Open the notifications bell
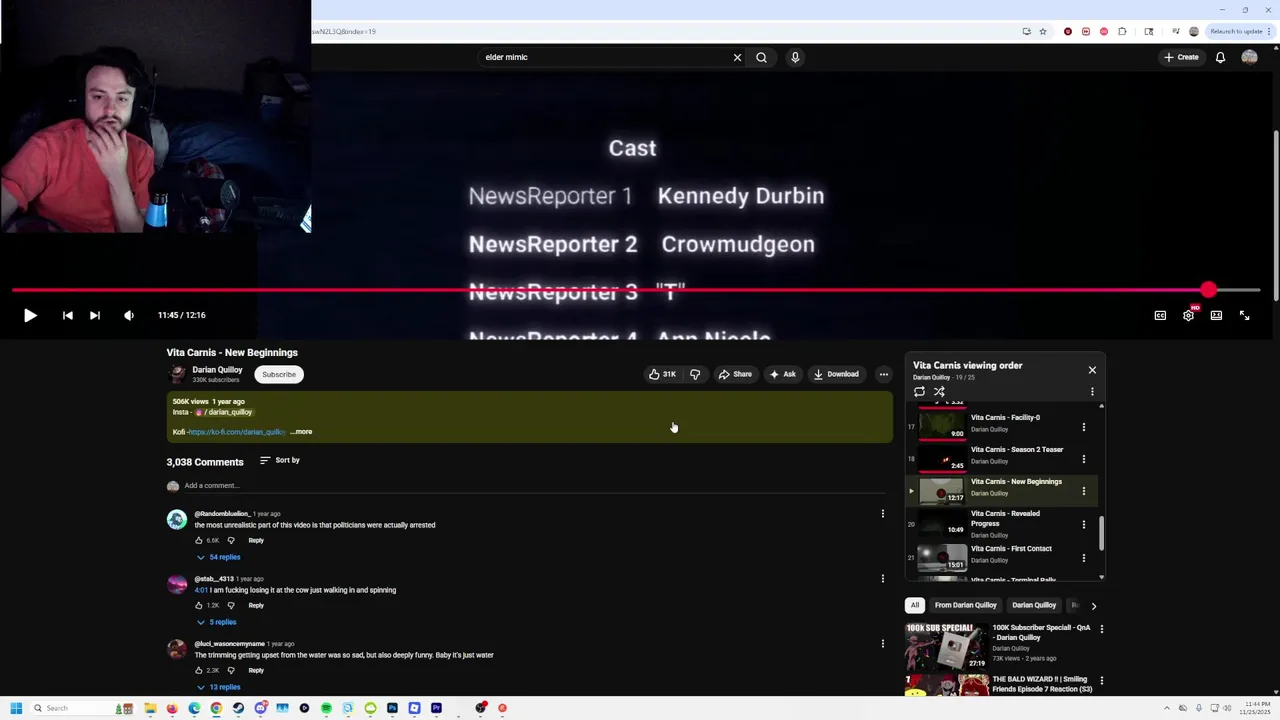 [1220, 57]
